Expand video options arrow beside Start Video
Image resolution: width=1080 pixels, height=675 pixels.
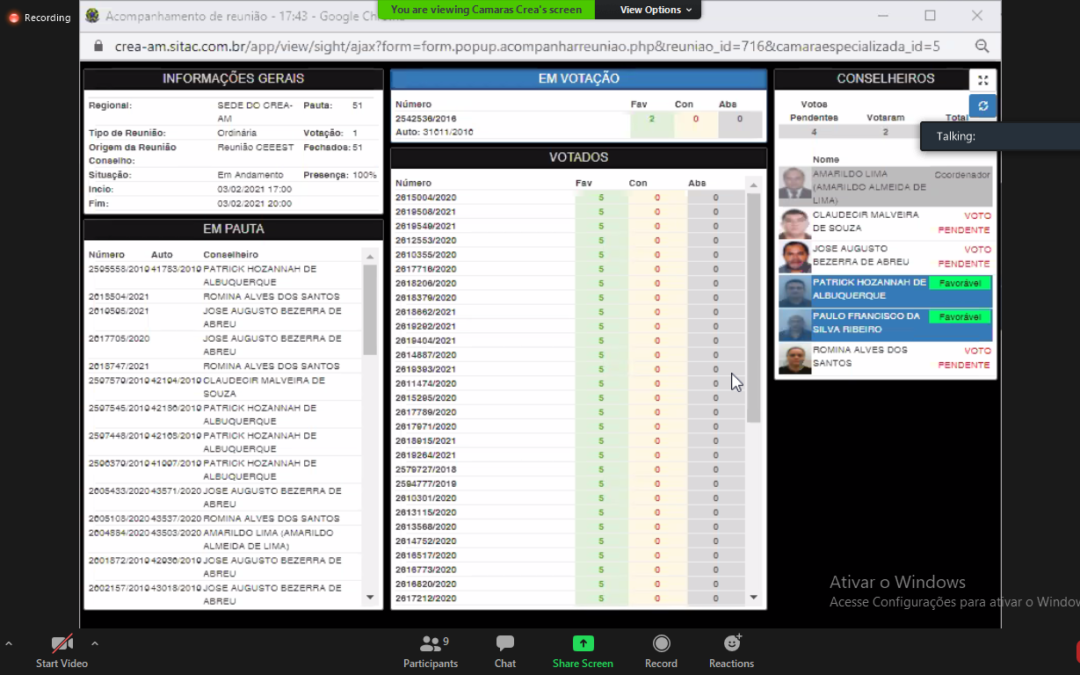95,644
